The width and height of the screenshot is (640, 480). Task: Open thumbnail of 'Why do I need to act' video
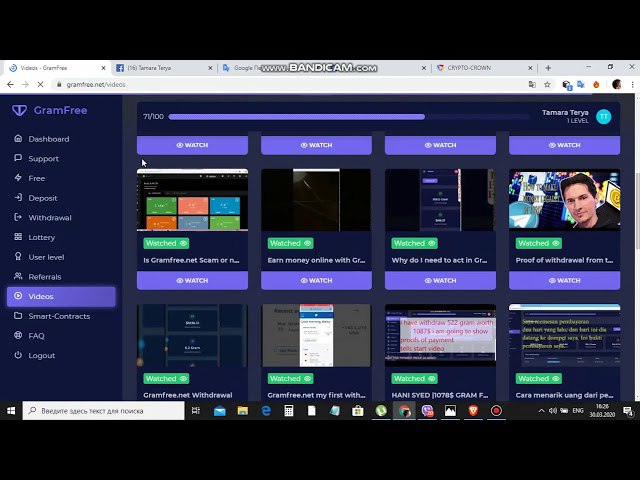point(440,200)
